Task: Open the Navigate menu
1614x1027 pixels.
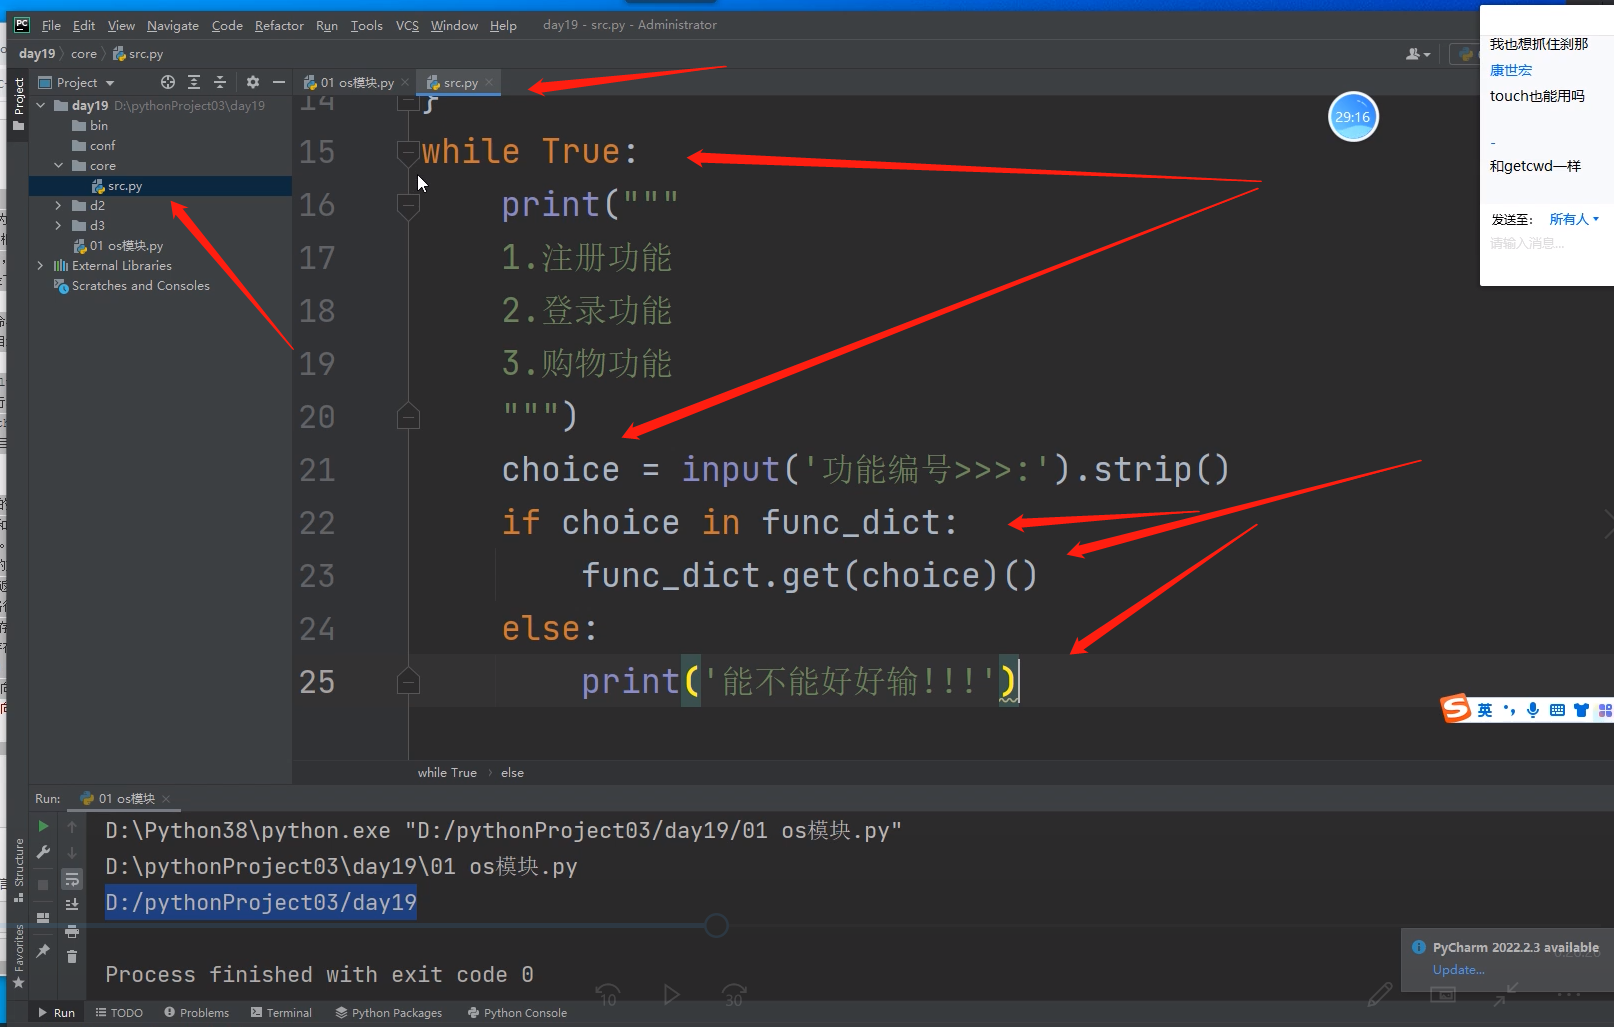Action: tap(173, 25)
